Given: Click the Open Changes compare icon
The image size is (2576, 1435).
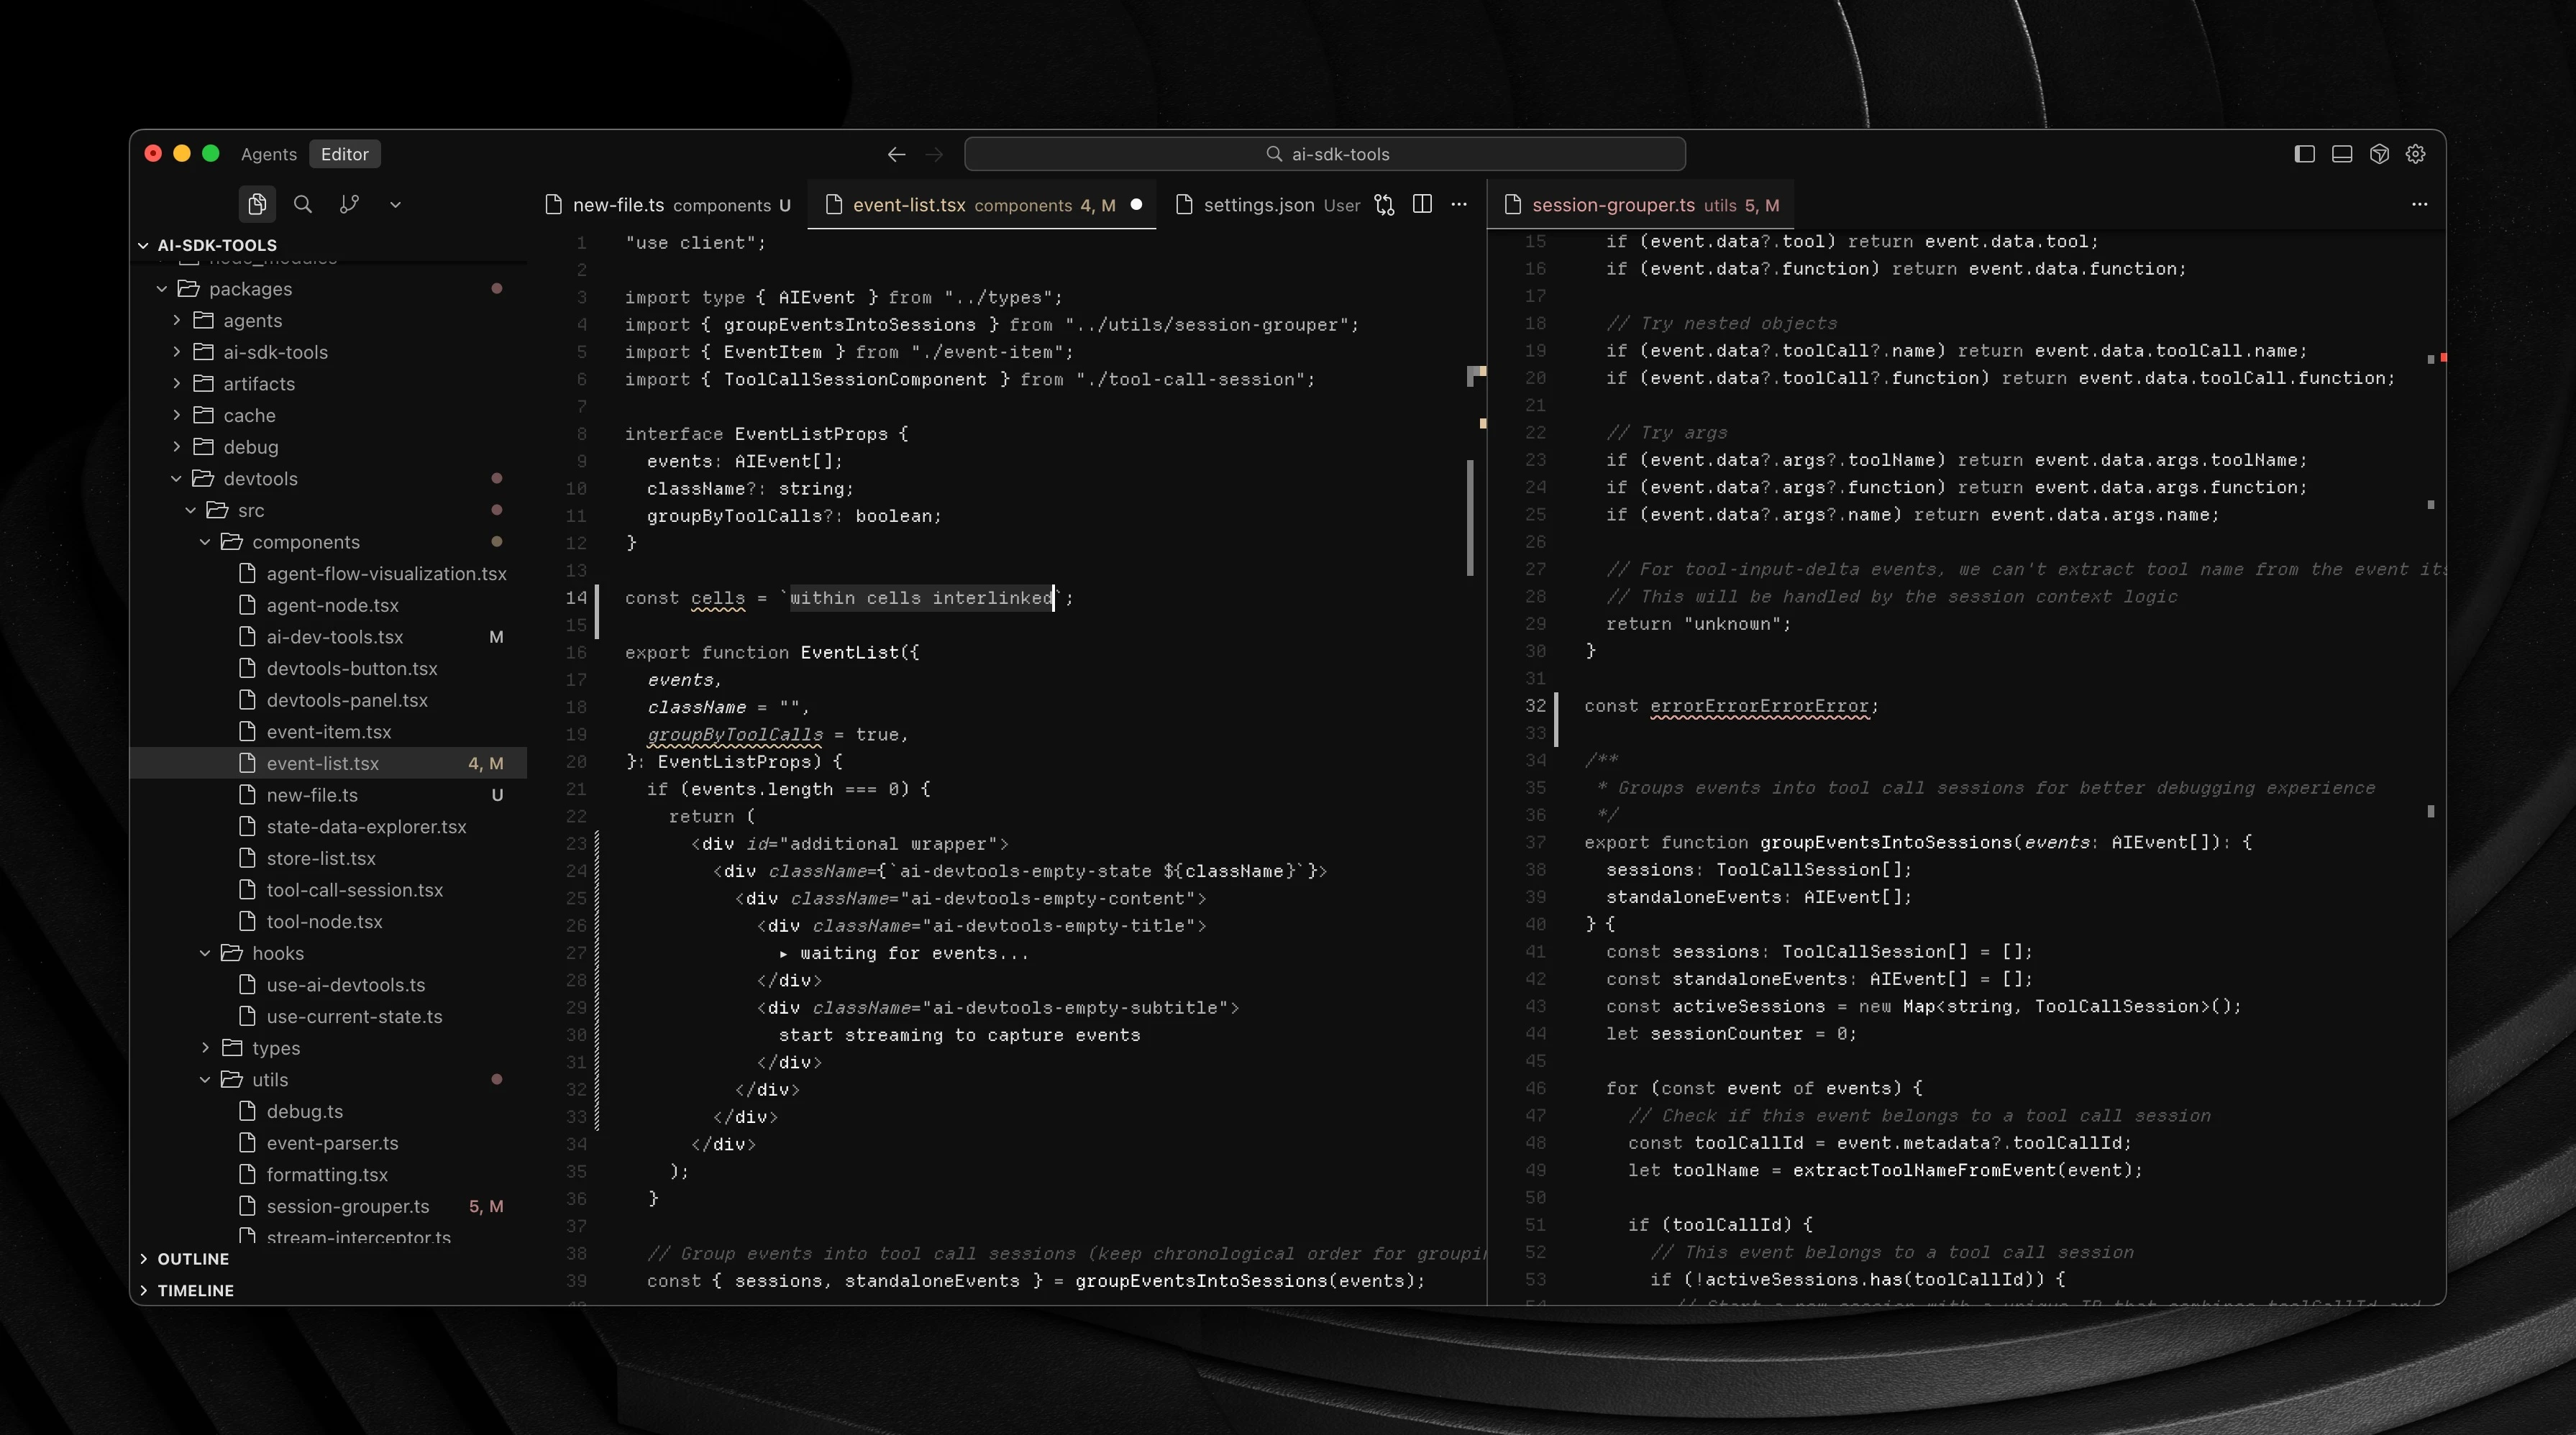Looking at the screenshot, I should [1384, 204].
